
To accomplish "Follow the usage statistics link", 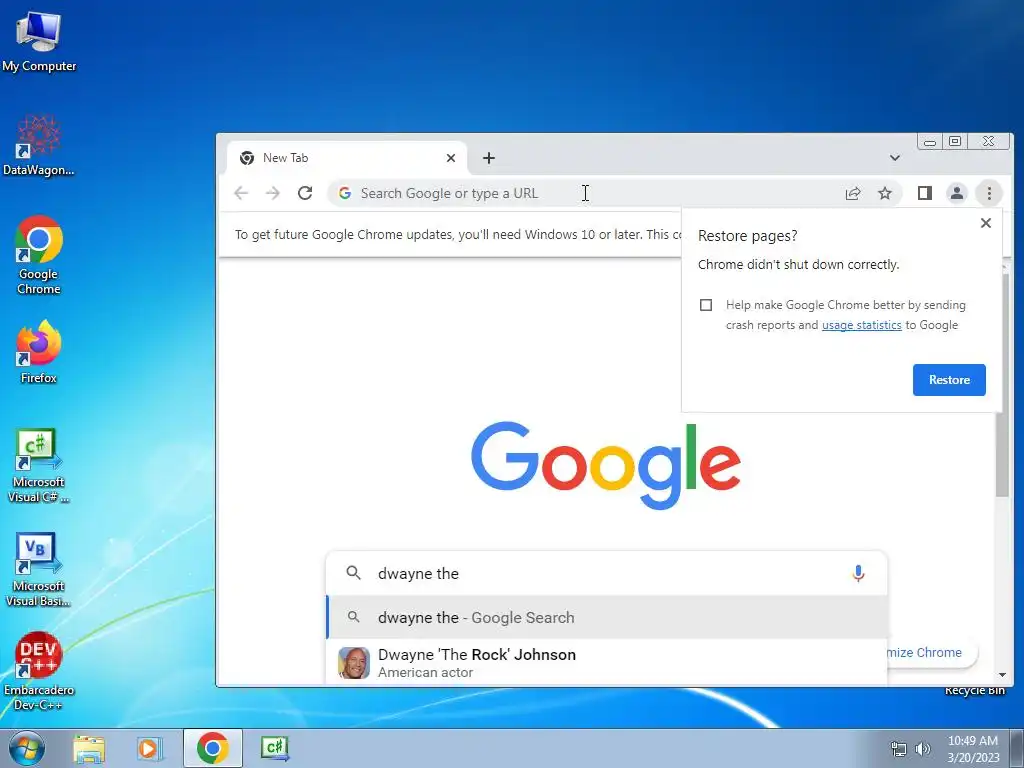I will click(x=861, y=325).
